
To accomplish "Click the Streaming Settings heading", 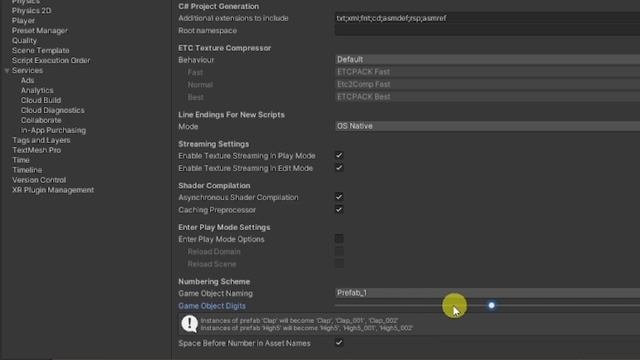I will [213, 144].
